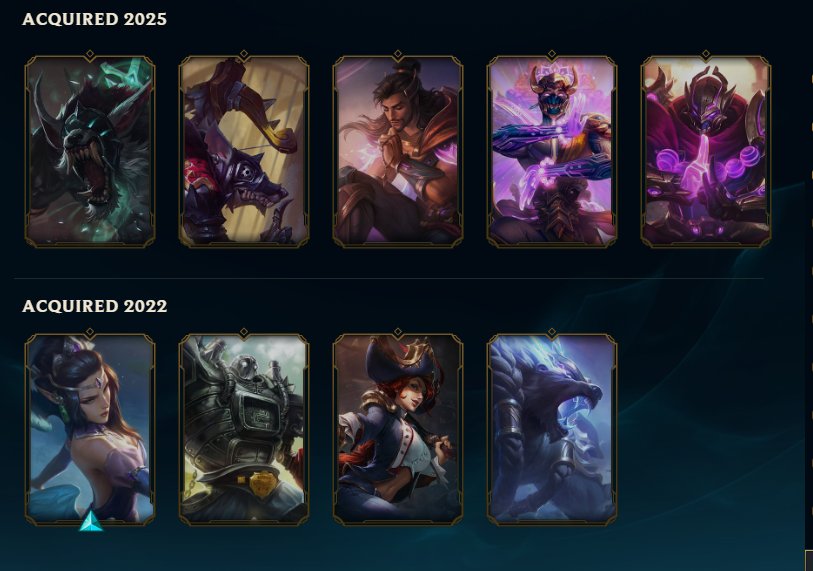
Task: Open the roaring teal-glow werewolf skin card
Action: [x=90, y=151]
